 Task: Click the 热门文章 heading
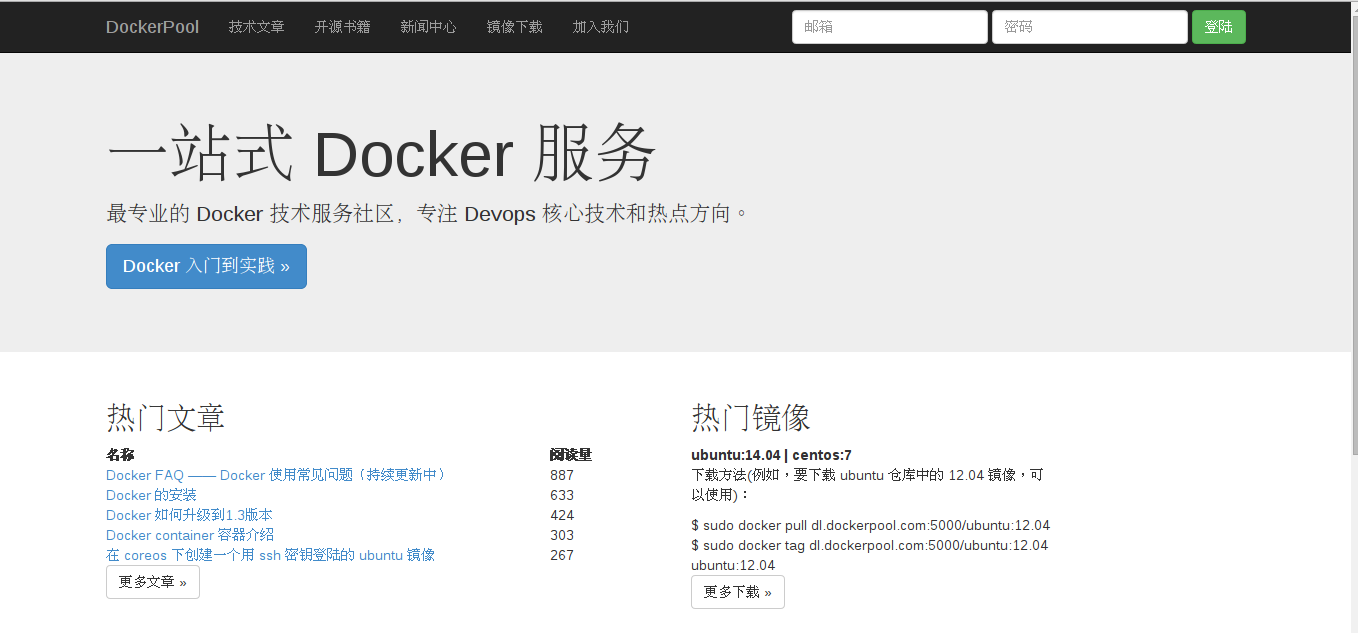pyautogui.click(x=165, y=417)
